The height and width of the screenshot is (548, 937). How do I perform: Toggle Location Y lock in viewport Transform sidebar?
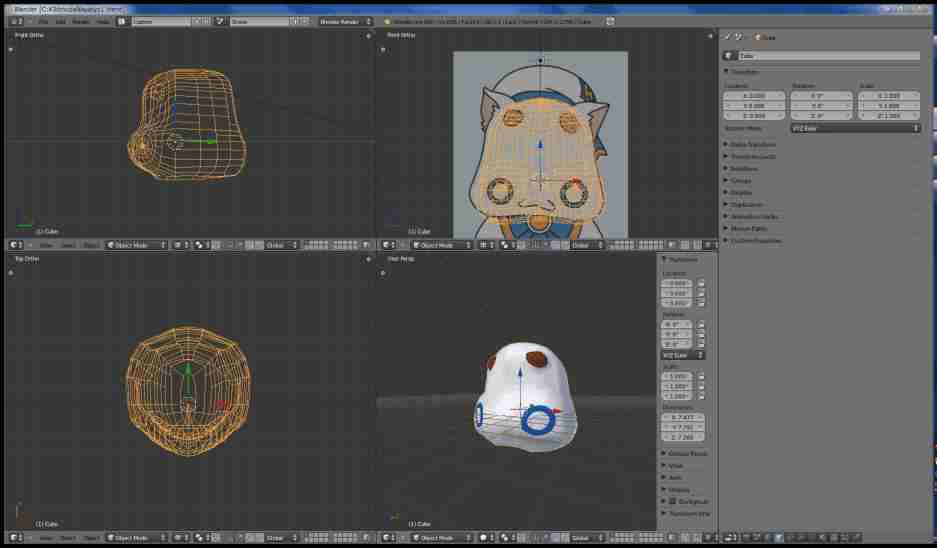tap(701, 293)
